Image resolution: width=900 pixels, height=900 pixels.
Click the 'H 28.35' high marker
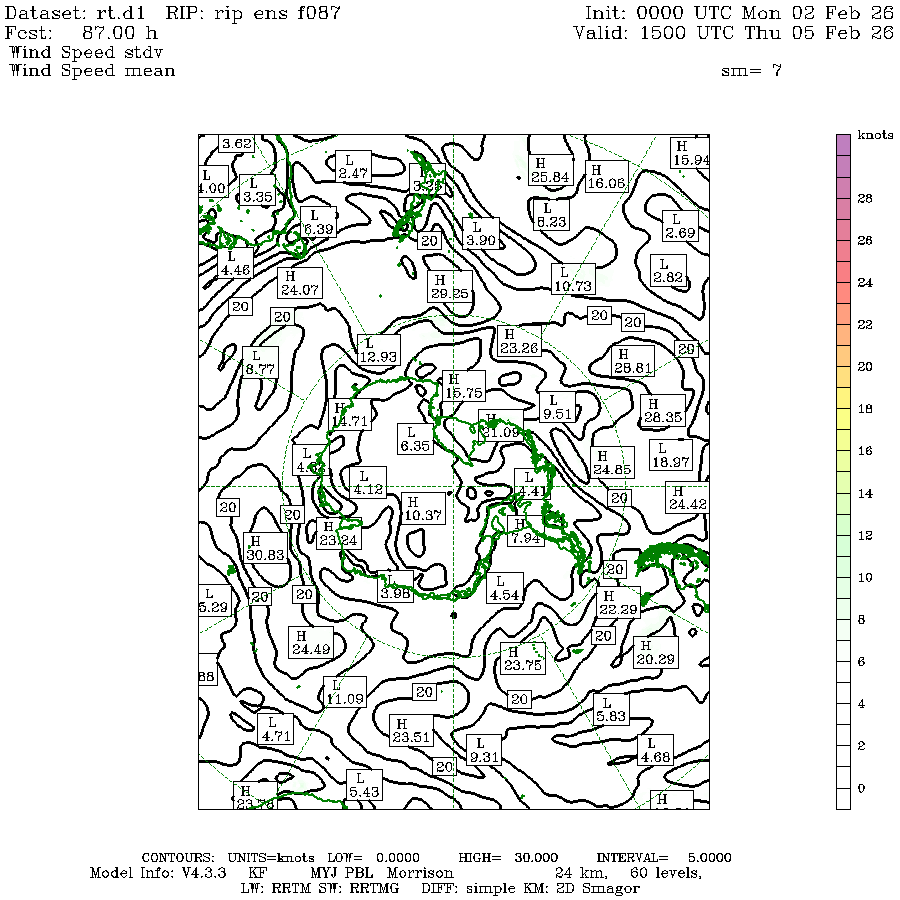[663, 410]
